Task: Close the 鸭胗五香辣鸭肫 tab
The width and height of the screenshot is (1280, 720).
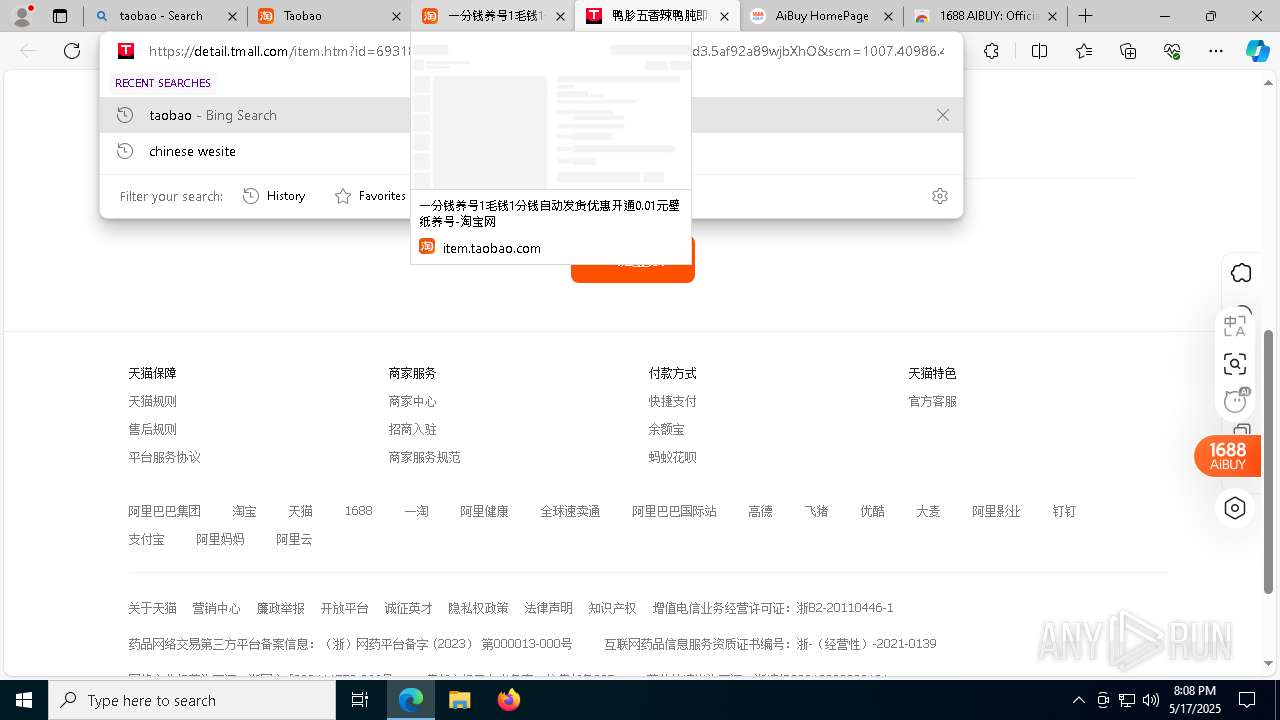Action: coord(724,16)
